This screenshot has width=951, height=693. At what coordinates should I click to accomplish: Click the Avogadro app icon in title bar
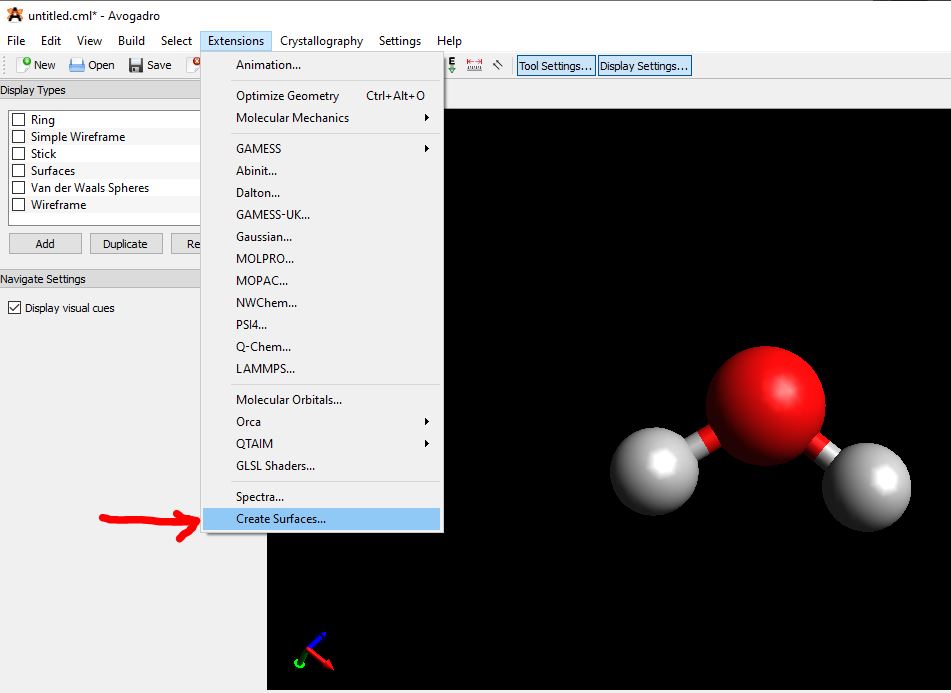pyautogui.click(x=14, y=15)
